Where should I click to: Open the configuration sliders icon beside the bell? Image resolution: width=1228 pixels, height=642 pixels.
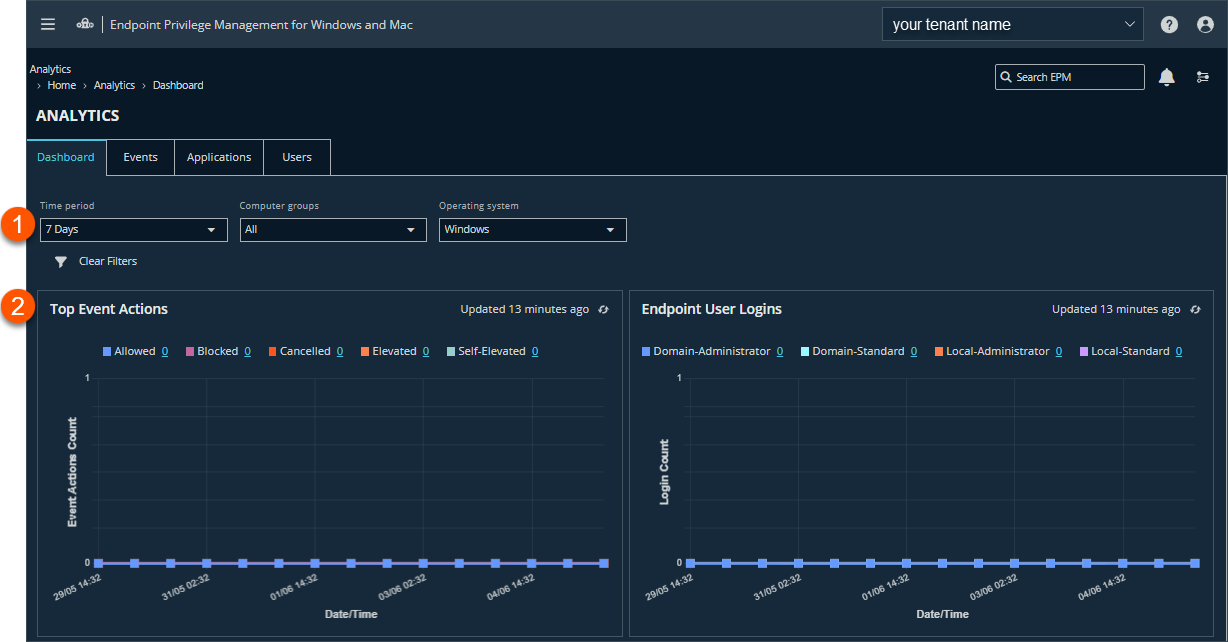pyautogui.click(x=1203, y=77)
